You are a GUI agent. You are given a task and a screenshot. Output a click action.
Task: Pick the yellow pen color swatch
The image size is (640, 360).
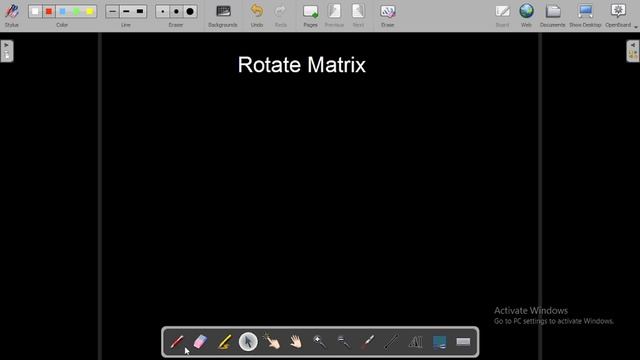coord(90,11)
